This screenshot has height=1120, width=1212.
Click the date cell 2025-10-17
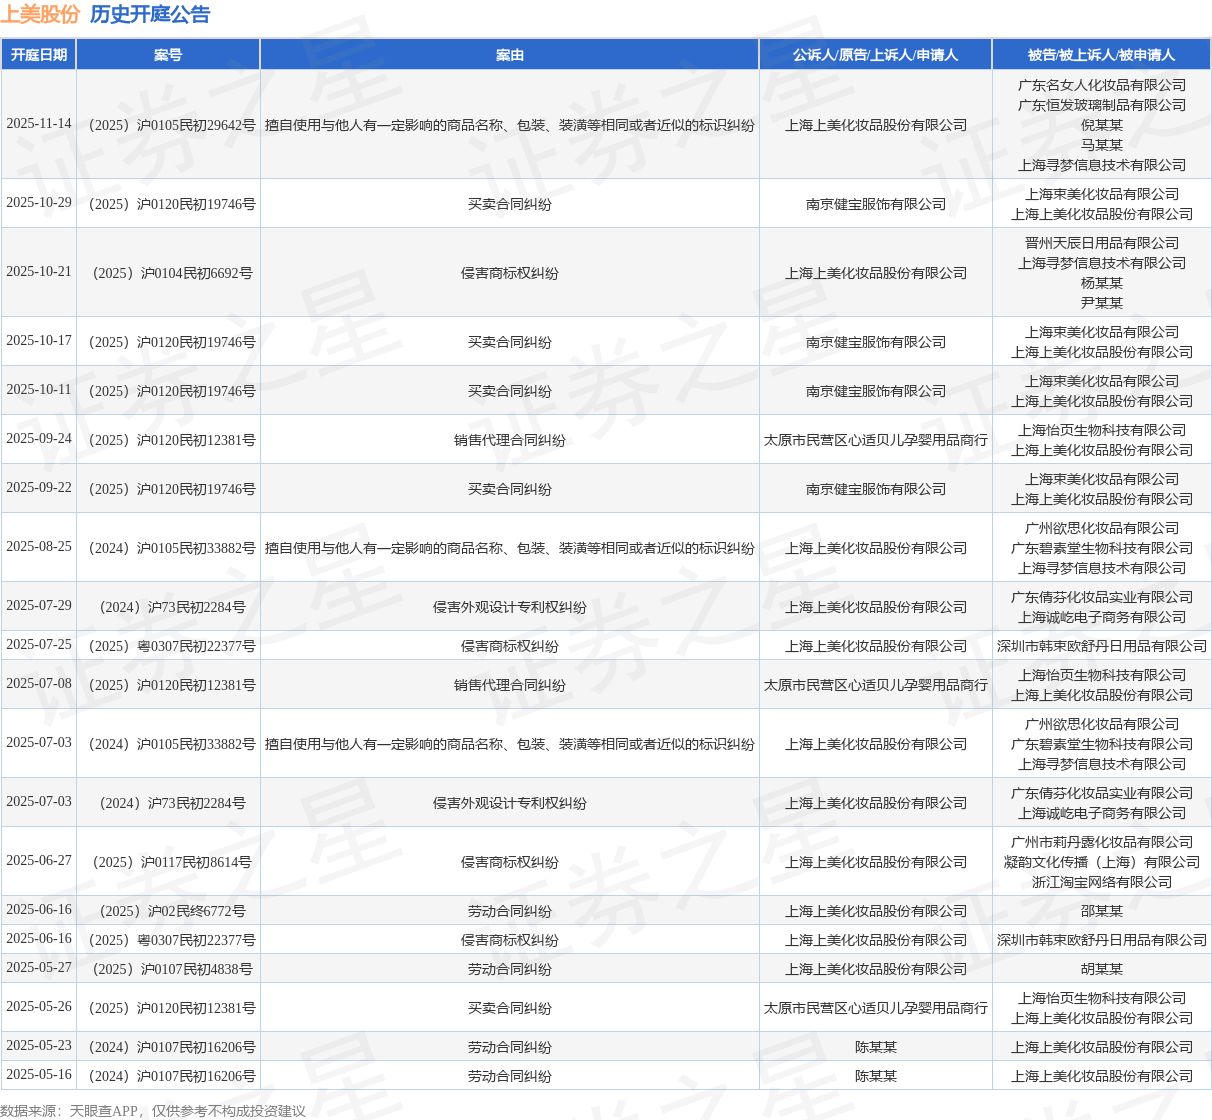pyautogui.click(x=39, y=341)
